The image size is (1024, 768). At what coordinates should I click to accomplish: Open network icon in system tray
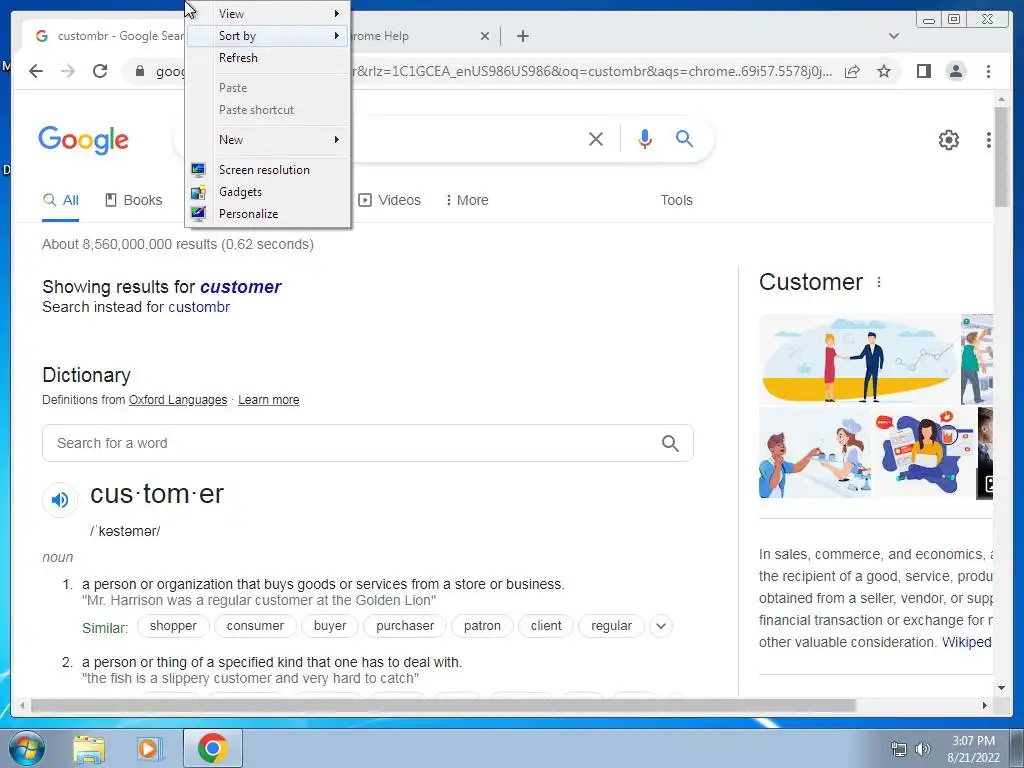pyautogui.click(x=899, y=749)
